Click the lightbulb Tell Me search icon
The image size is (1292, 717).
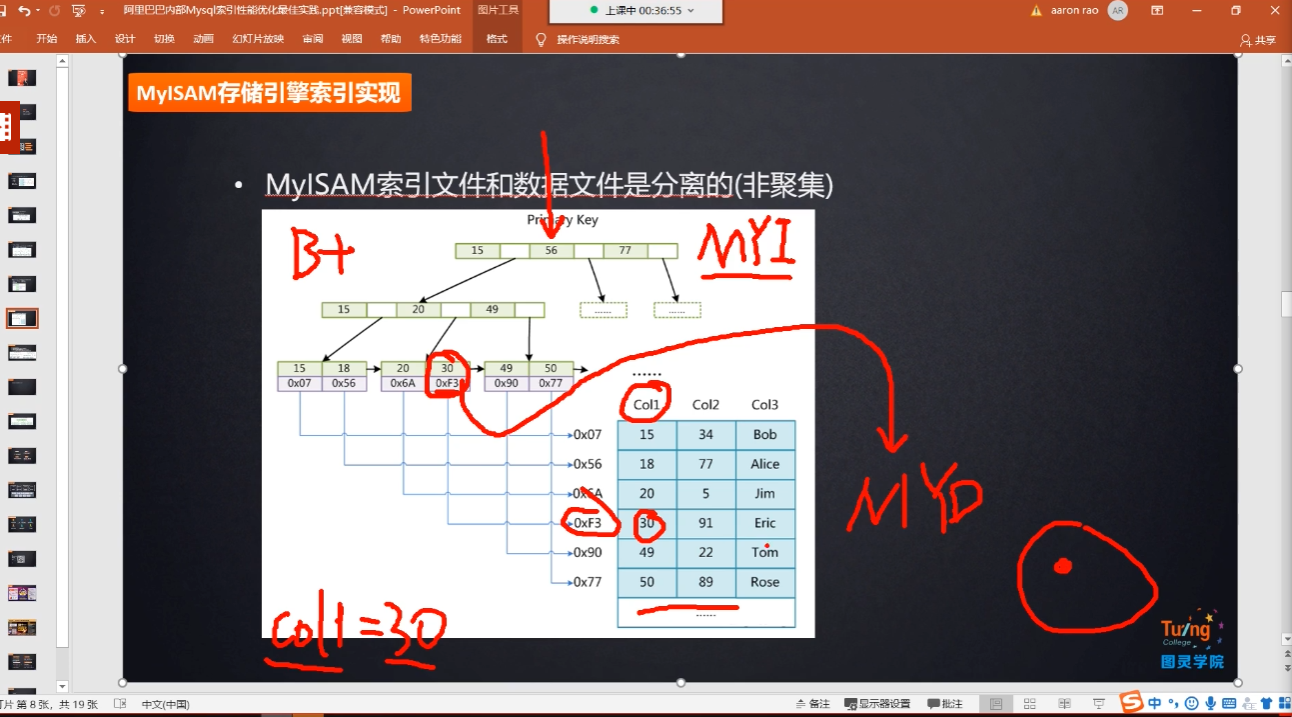[541, 39]
